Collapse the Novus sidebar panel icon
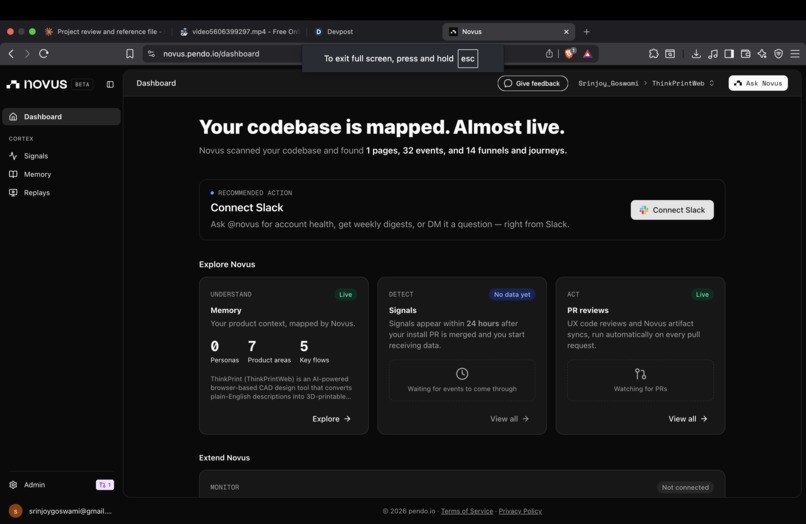The width and height of the screenshot is (806, 524). coord(110,84)
